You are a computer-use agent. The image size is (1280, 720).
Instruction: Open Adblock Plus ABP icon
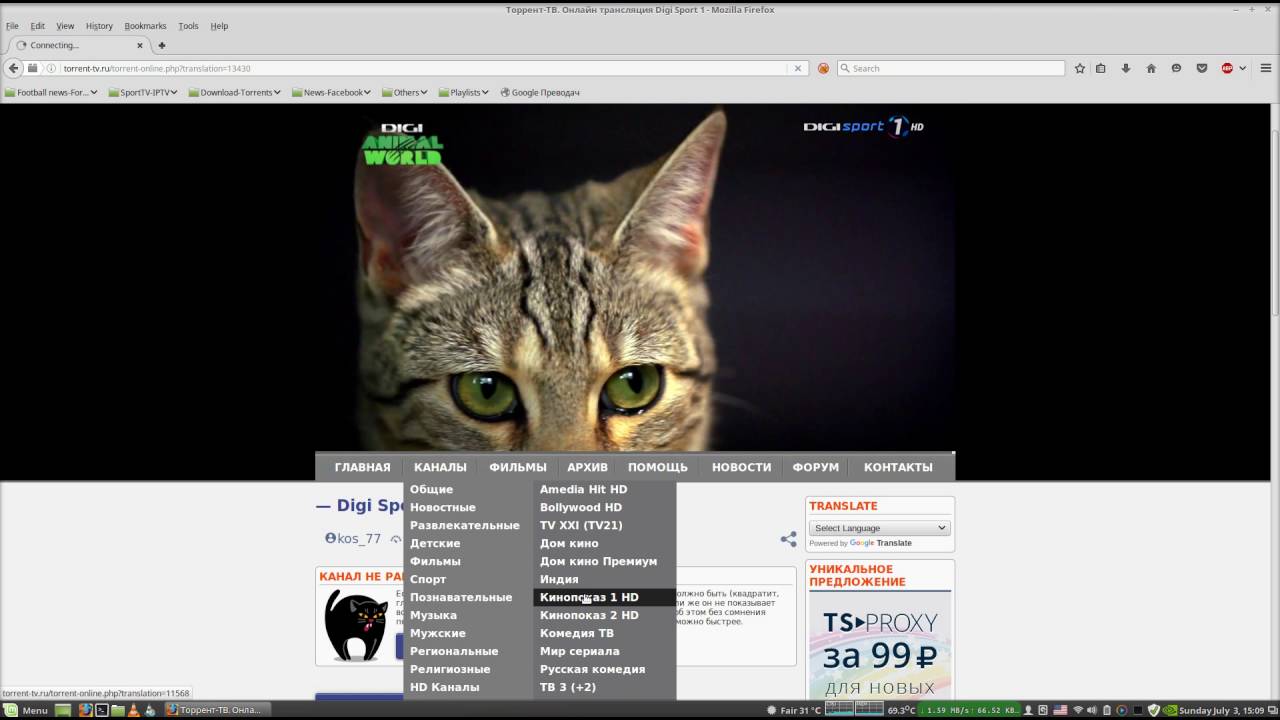click(x=1227, y=68)
